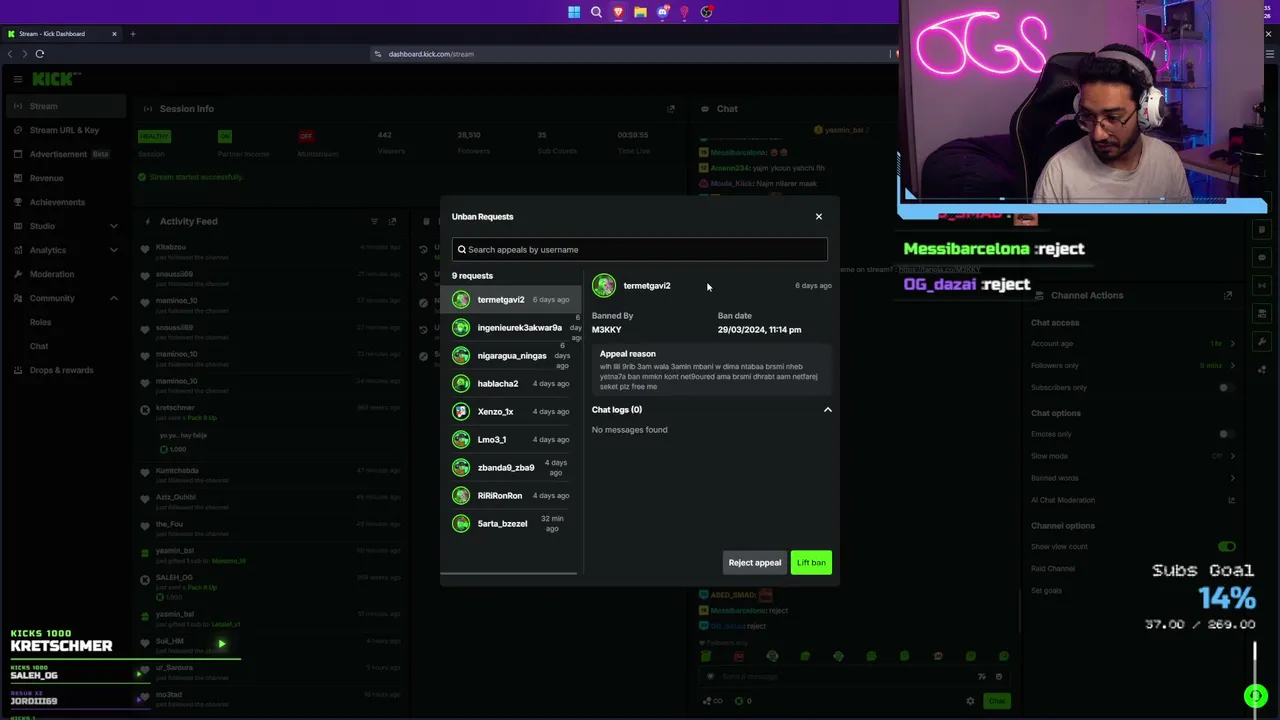
Task: Open the hablacha2 appeal
Action: pos(511,384)
